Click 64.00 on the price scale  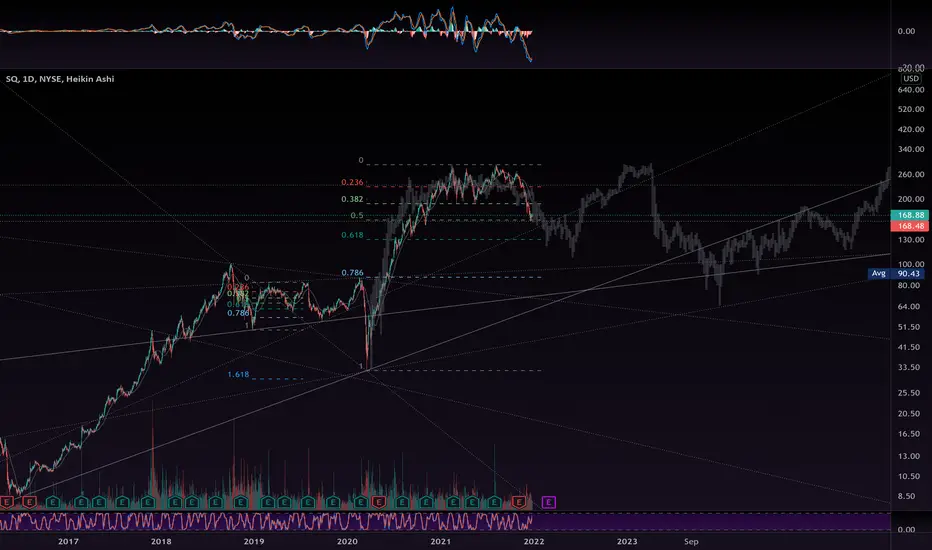pos(909,307)
